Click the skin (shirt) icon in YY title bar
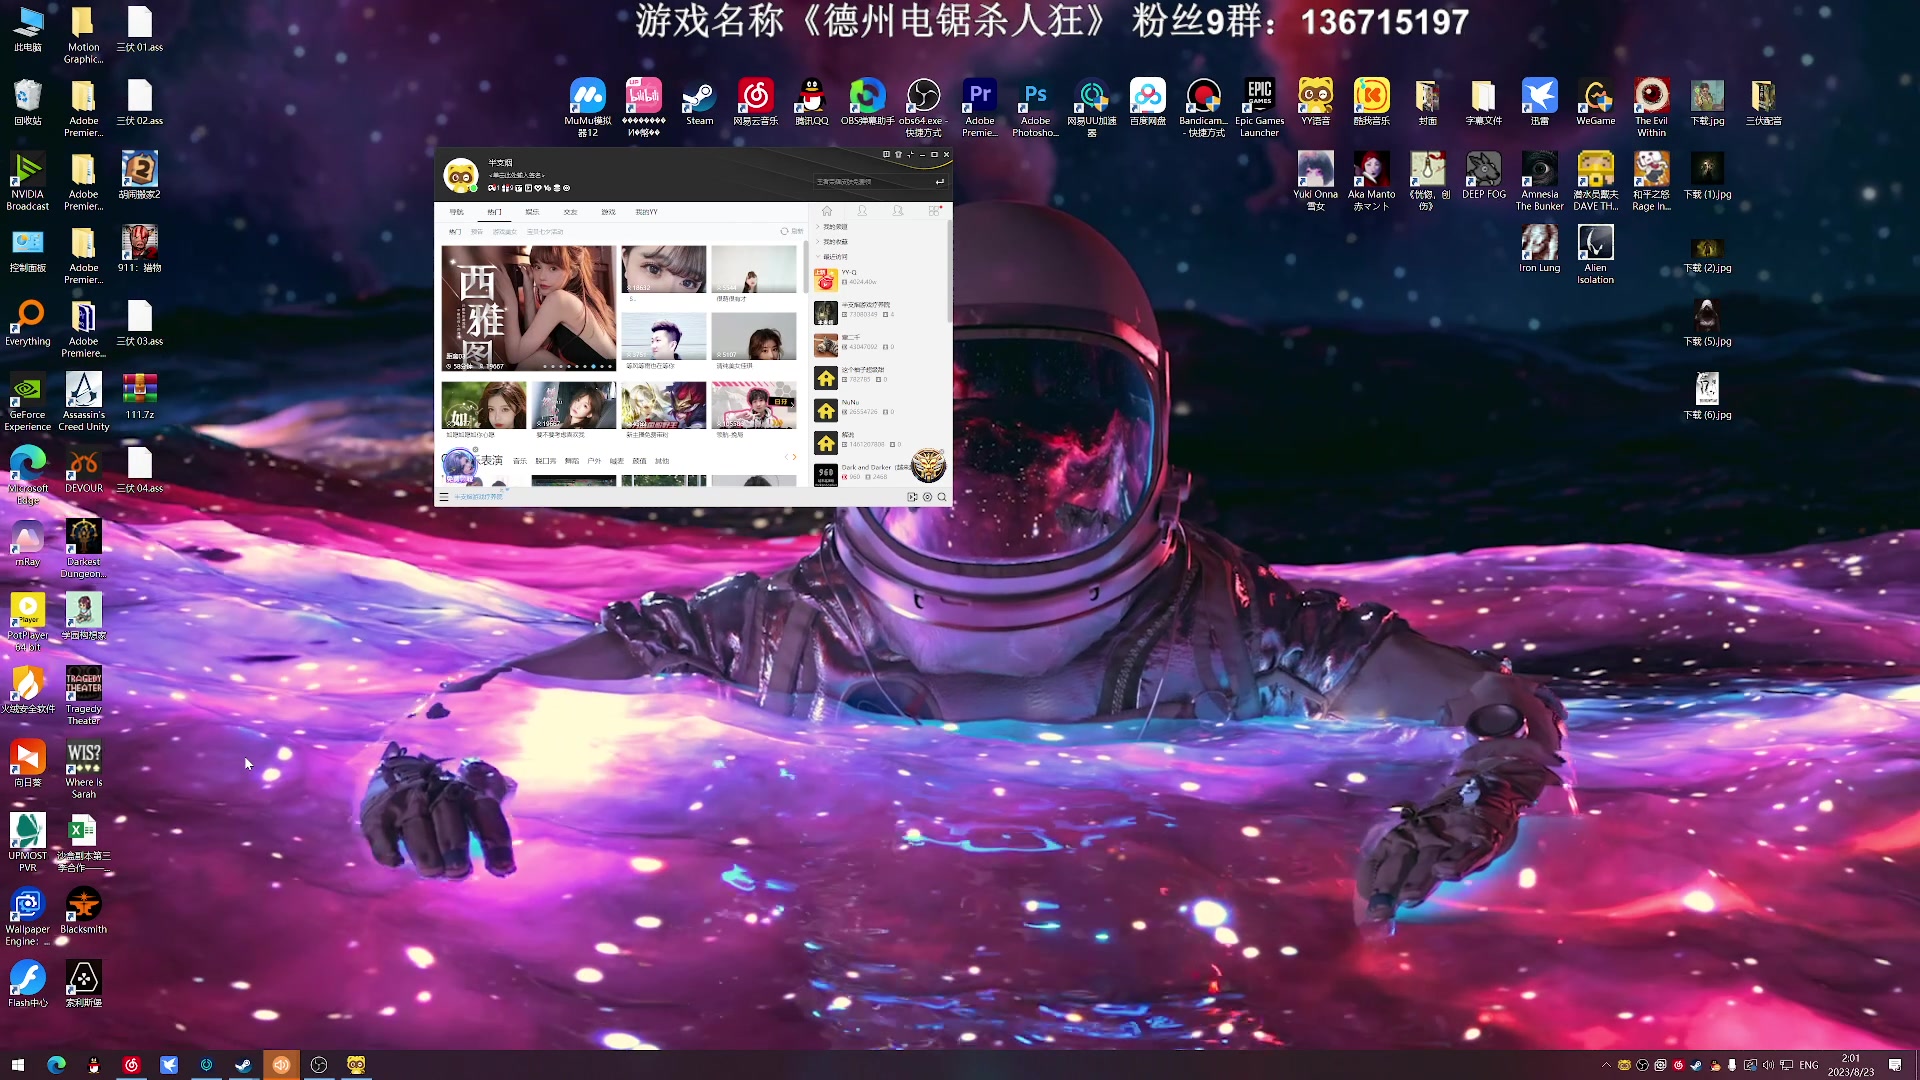1920x1080 pixels. pyautogui.click(x=898, y=155)
